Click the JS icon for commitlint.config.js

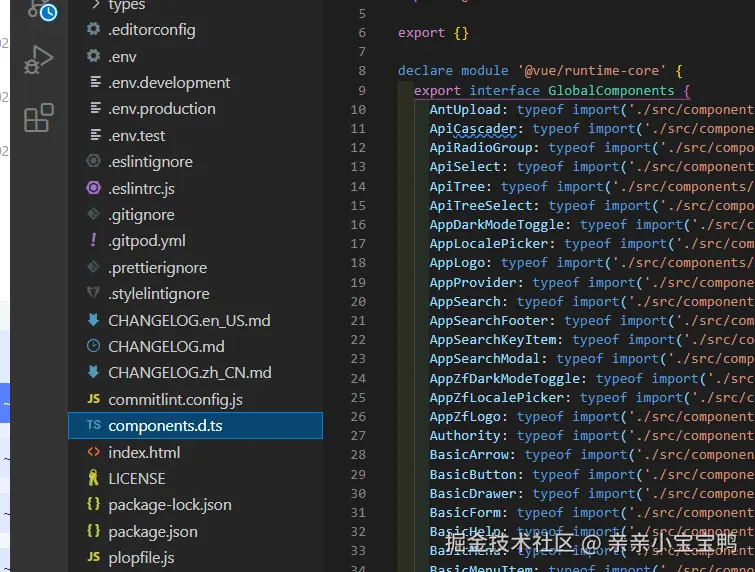pos(94,399)
